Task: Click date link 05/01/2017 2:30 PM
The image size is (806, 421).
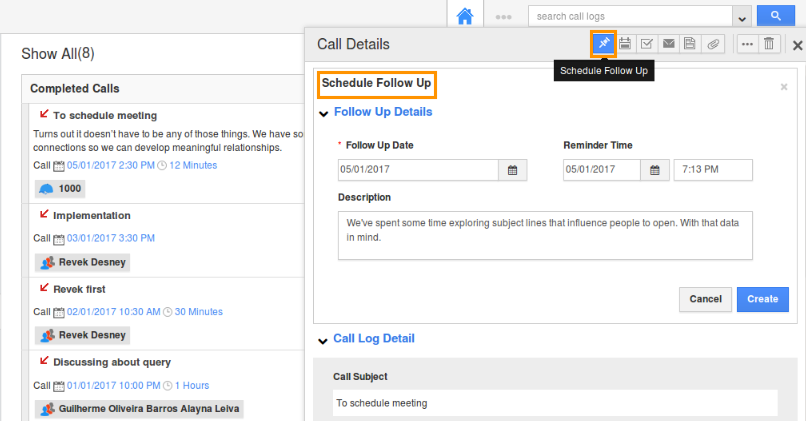Action: [111, 166]
